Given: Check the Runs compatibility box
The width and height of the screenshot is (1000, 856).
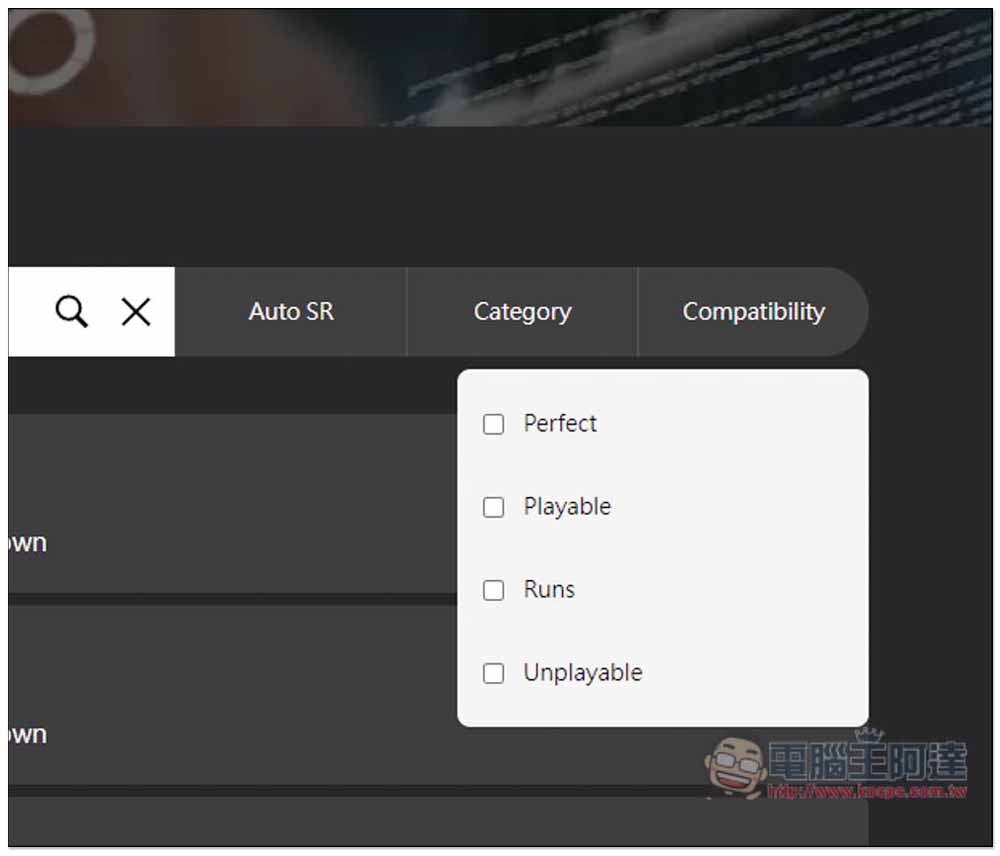Looking at the screenshot, I should pyautogui.click(x=493, y=590).
